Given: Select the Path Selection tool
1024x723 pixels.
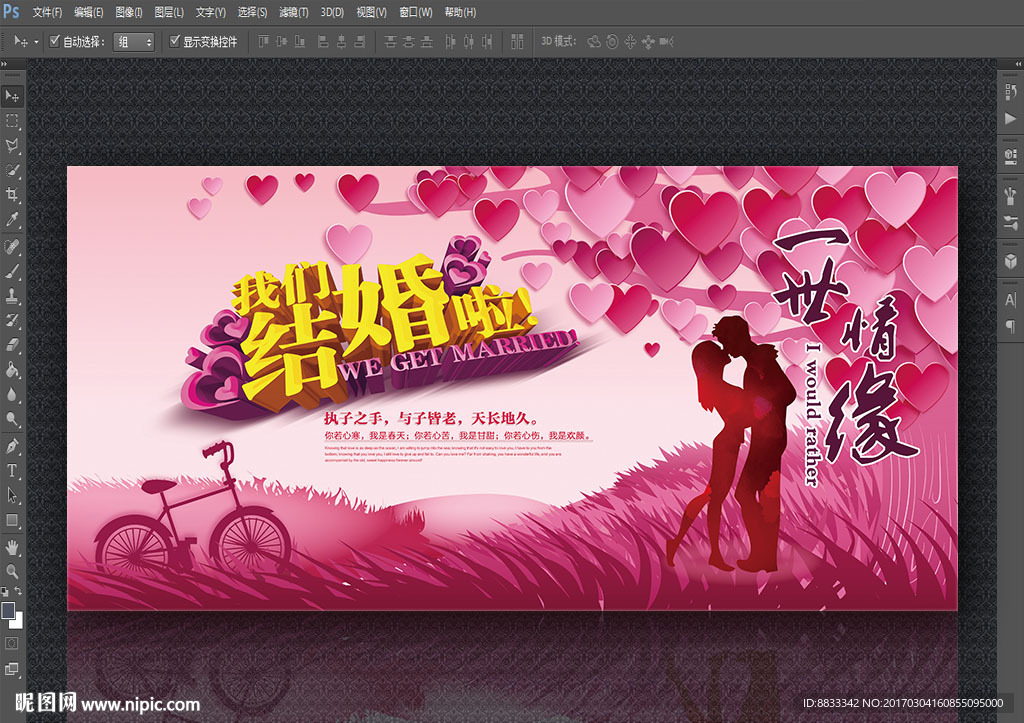Looking at the screenshot, I should coord(12,496).
